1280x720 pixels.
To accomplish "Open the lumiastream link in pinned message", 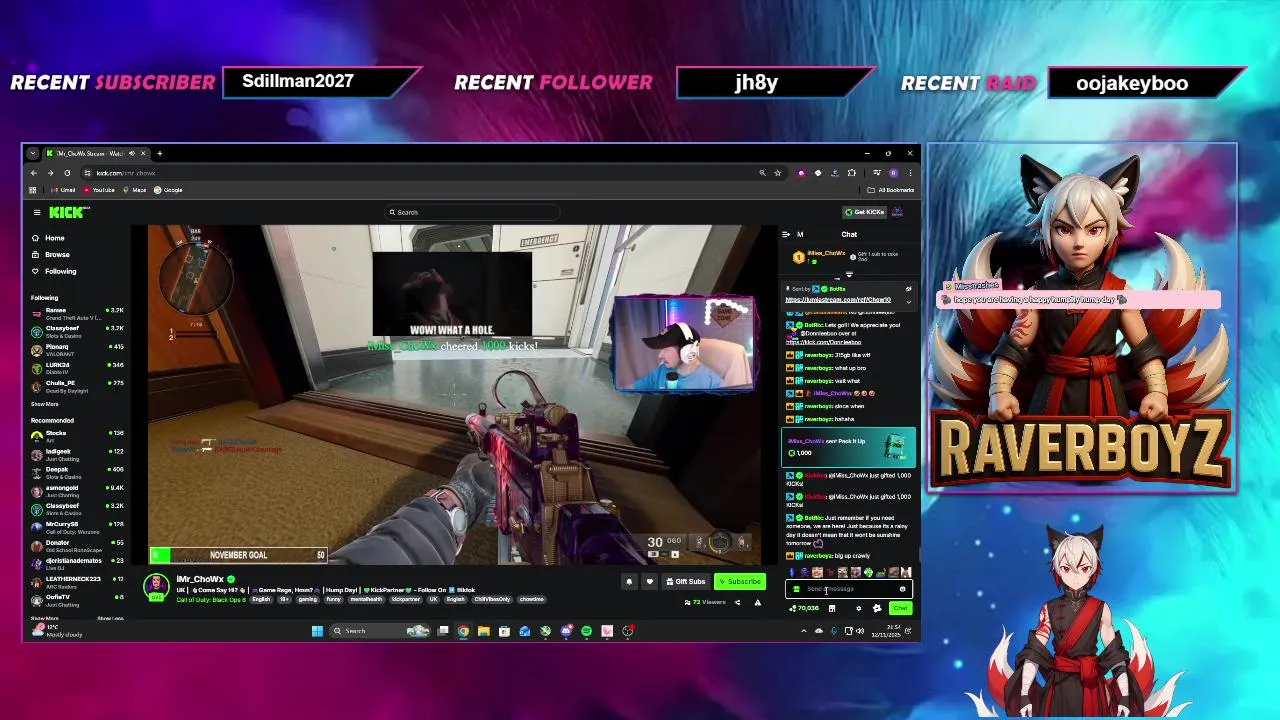I will click(x=838, y=300).
